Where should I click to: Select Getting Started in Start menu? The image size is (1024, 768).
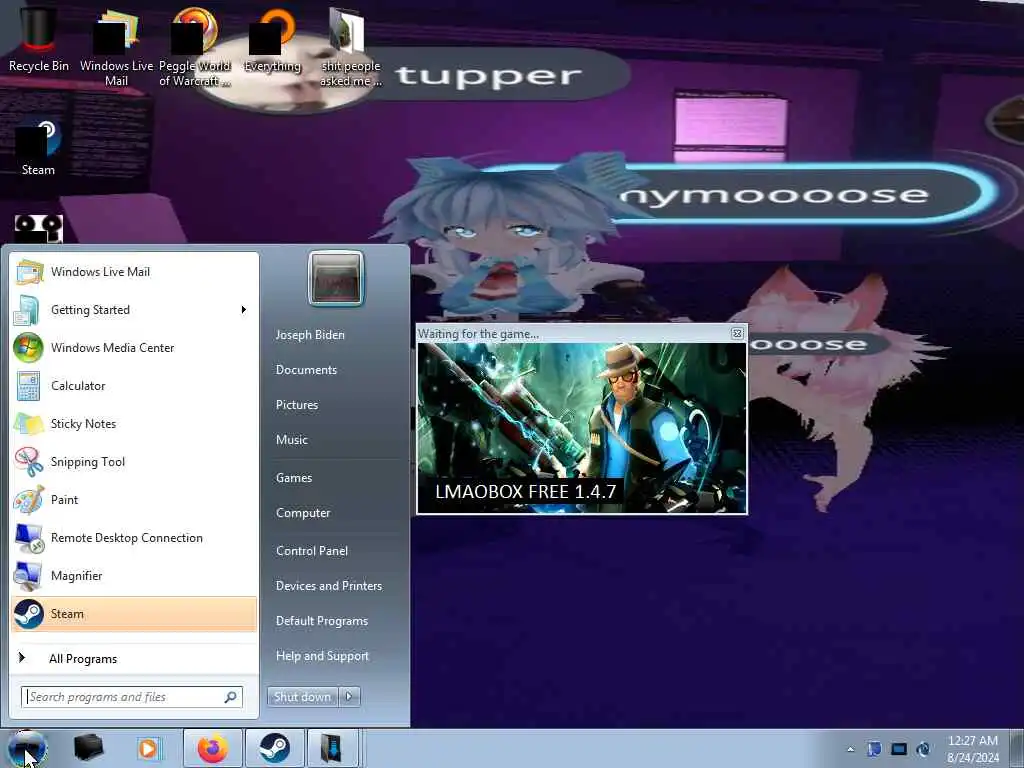(134, 310)
